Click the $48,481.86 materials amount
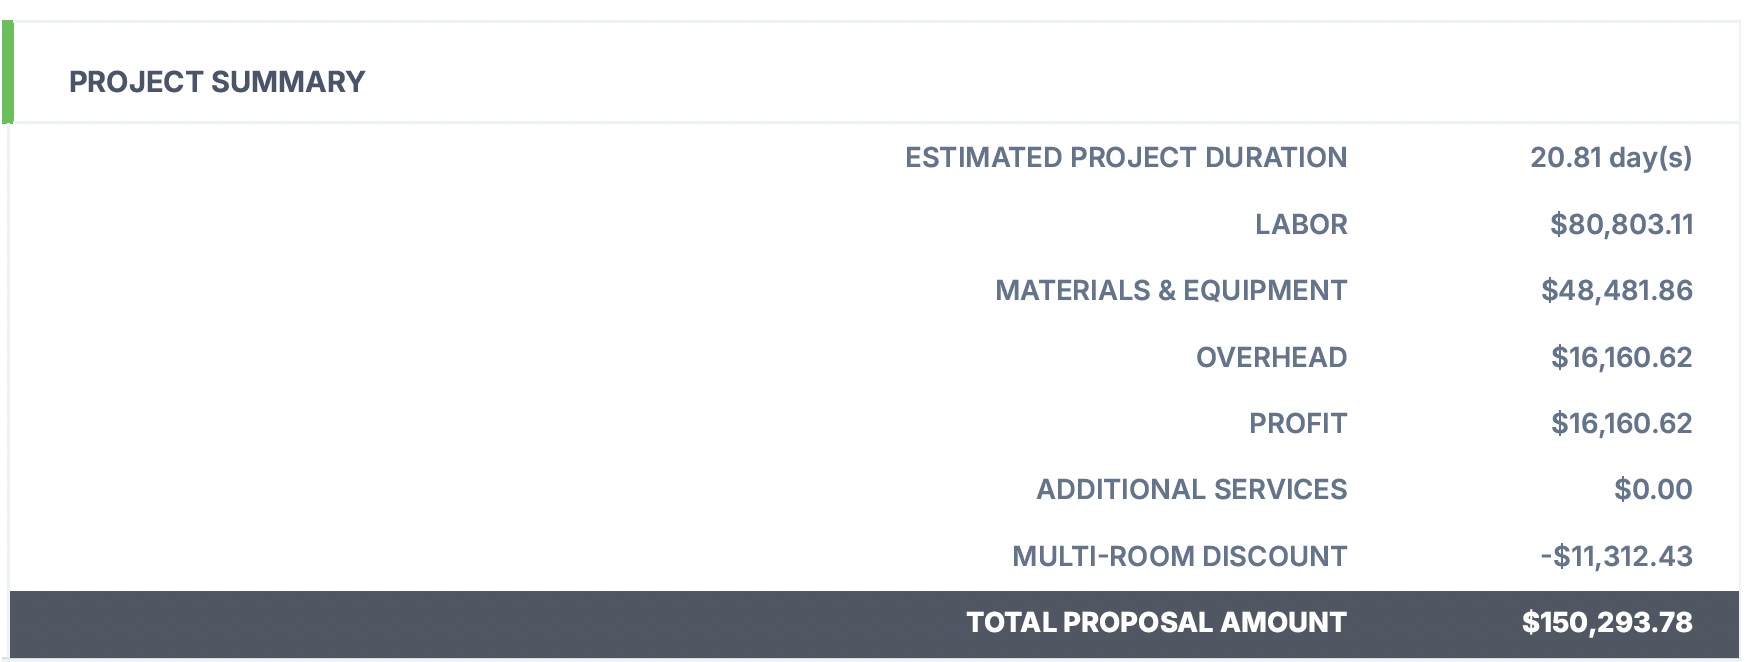Screen dimensions: 1758x662 tap(1616, 291)
